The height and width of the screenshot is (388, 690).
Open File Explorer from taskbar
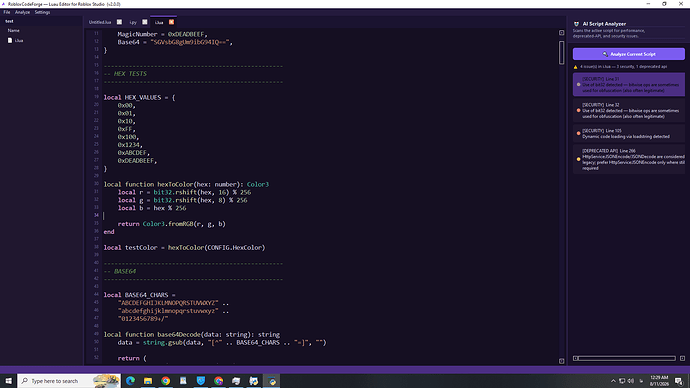[148, 381]
